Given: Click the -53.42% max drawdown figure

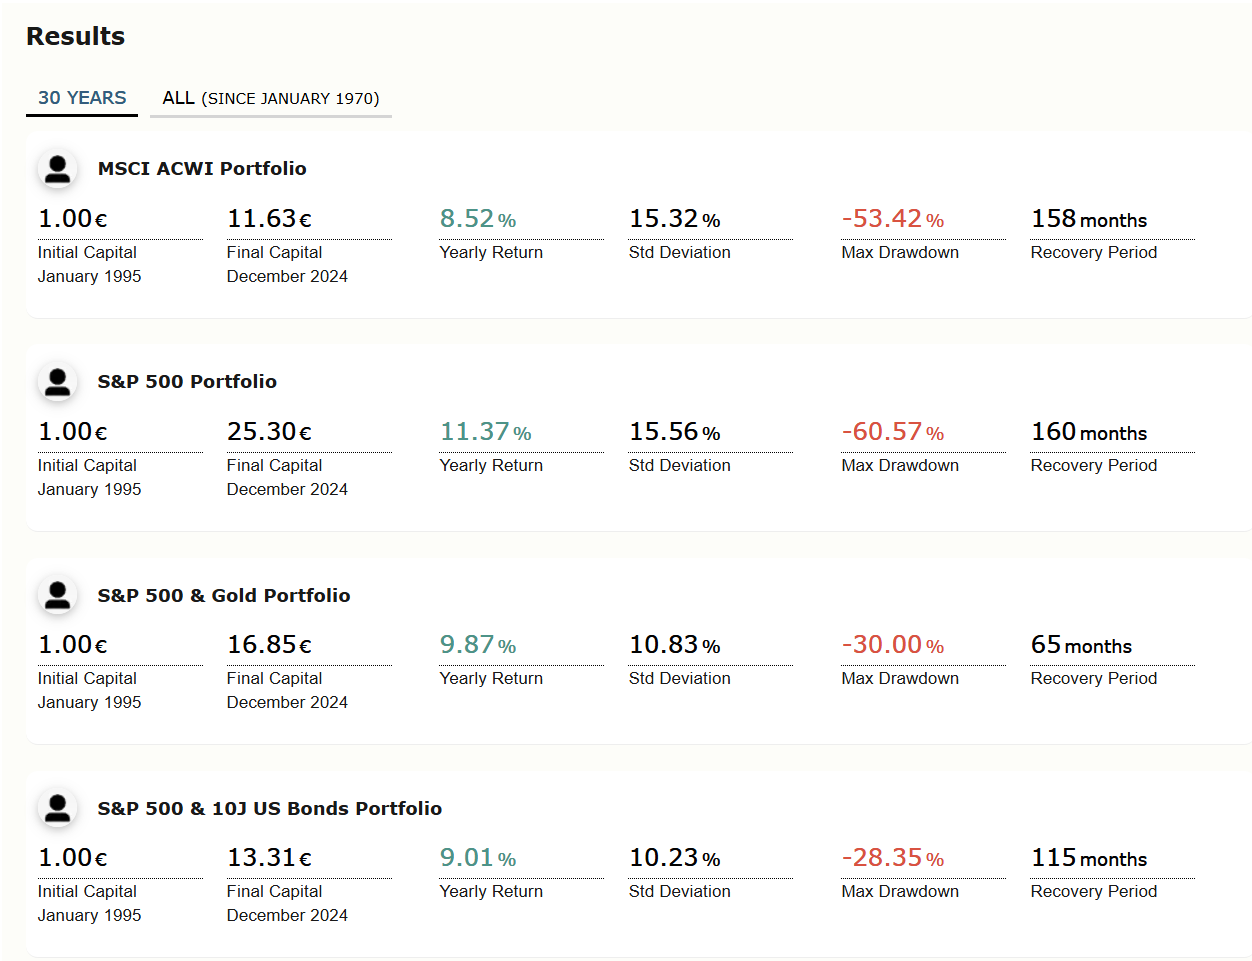Looking at the screenshot, I should pyautogui.click(x=892, y=219).
